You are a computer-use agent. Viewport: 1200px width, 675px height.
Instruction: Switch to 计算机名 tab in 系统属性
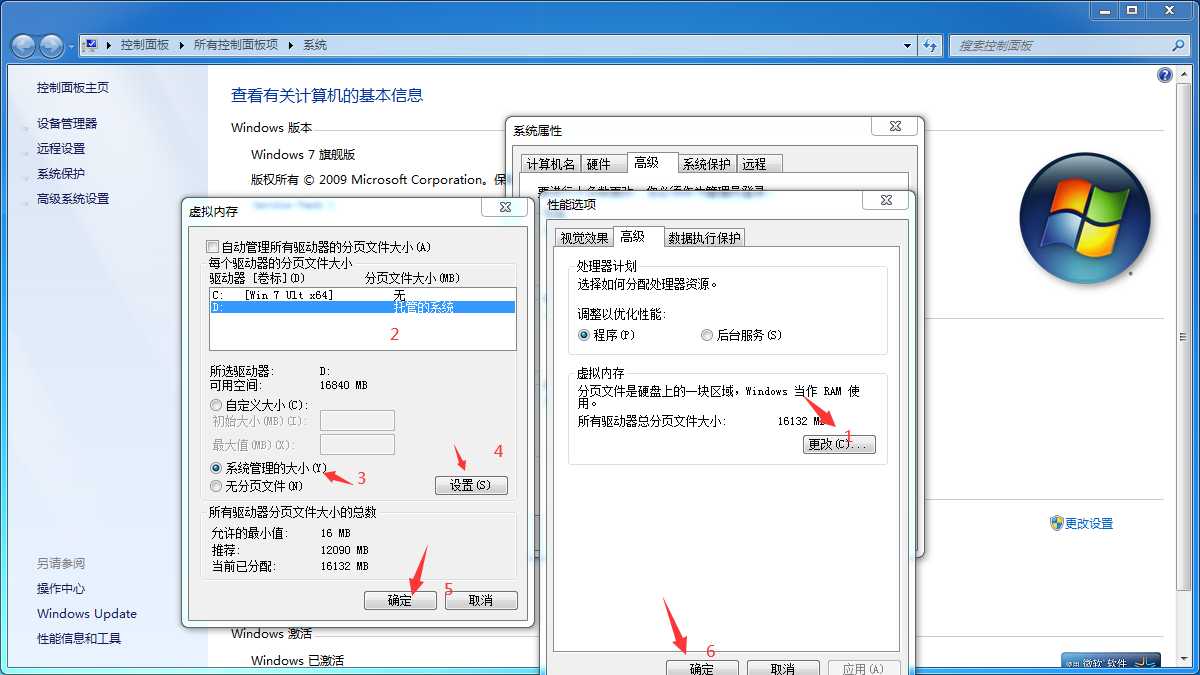[x=551, y=164]
